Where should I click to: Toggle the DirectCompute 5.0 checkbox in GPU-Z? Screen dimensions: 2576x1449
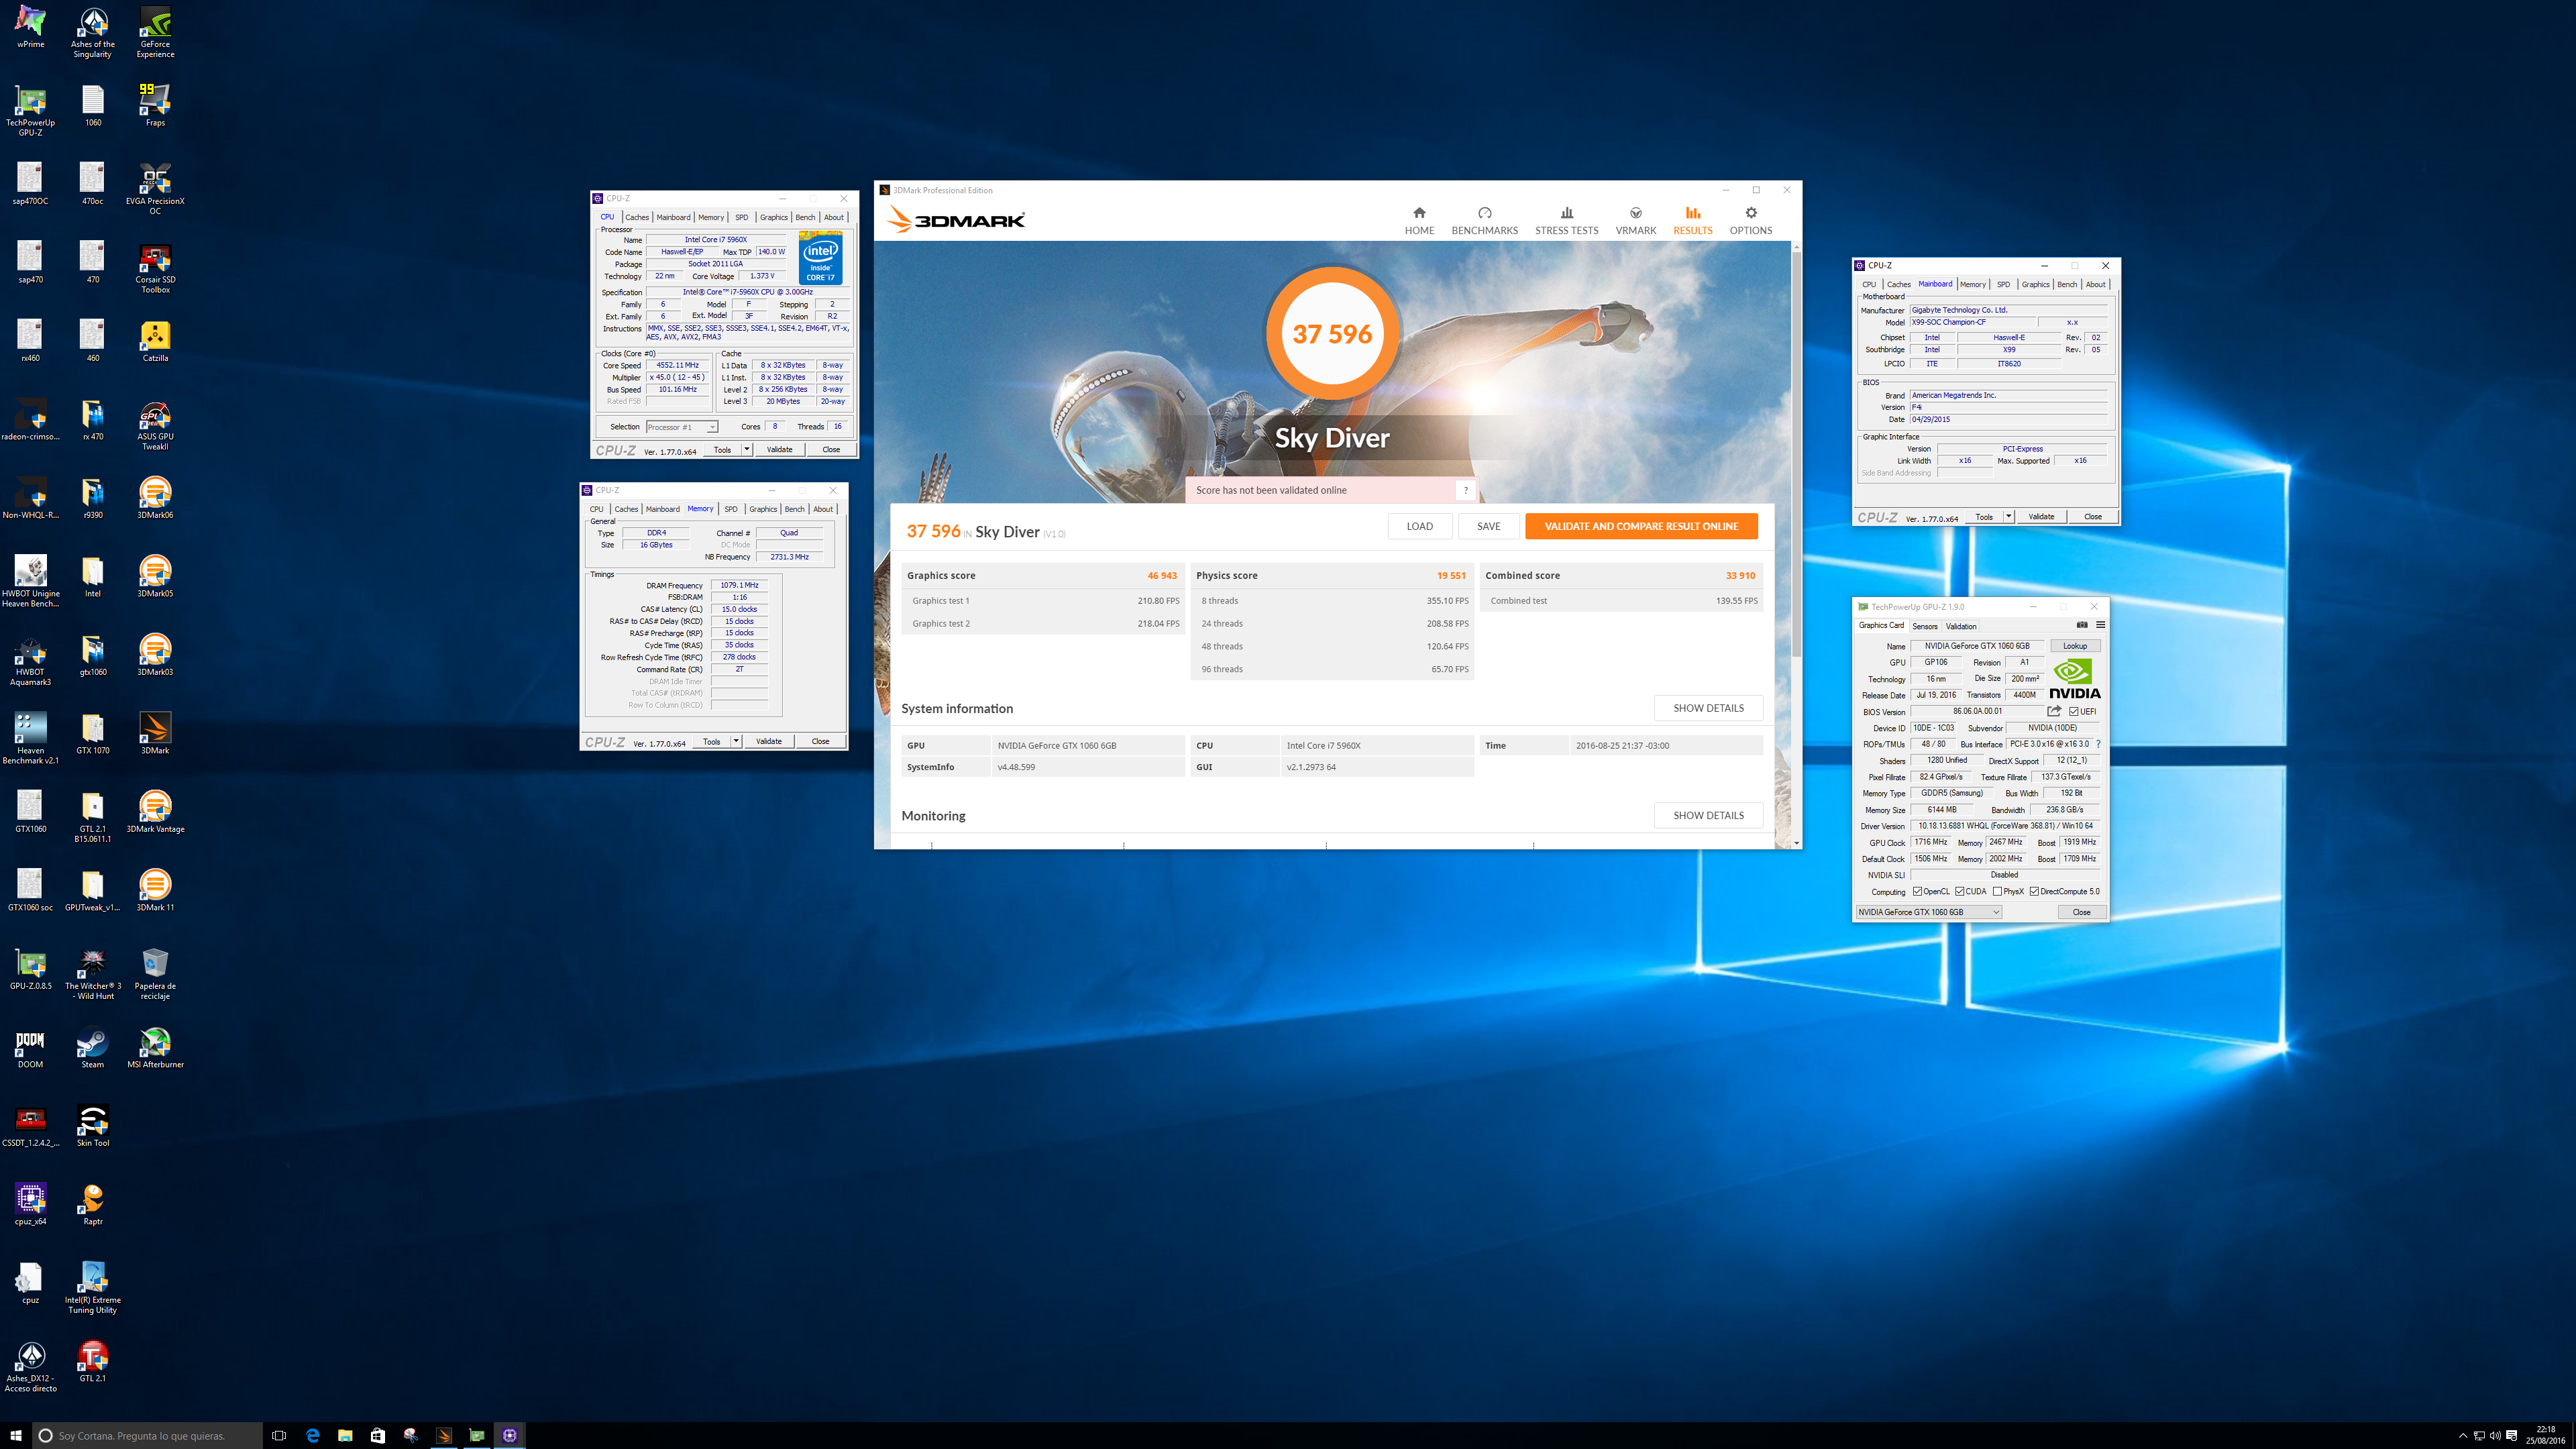tap(2034, 891)
